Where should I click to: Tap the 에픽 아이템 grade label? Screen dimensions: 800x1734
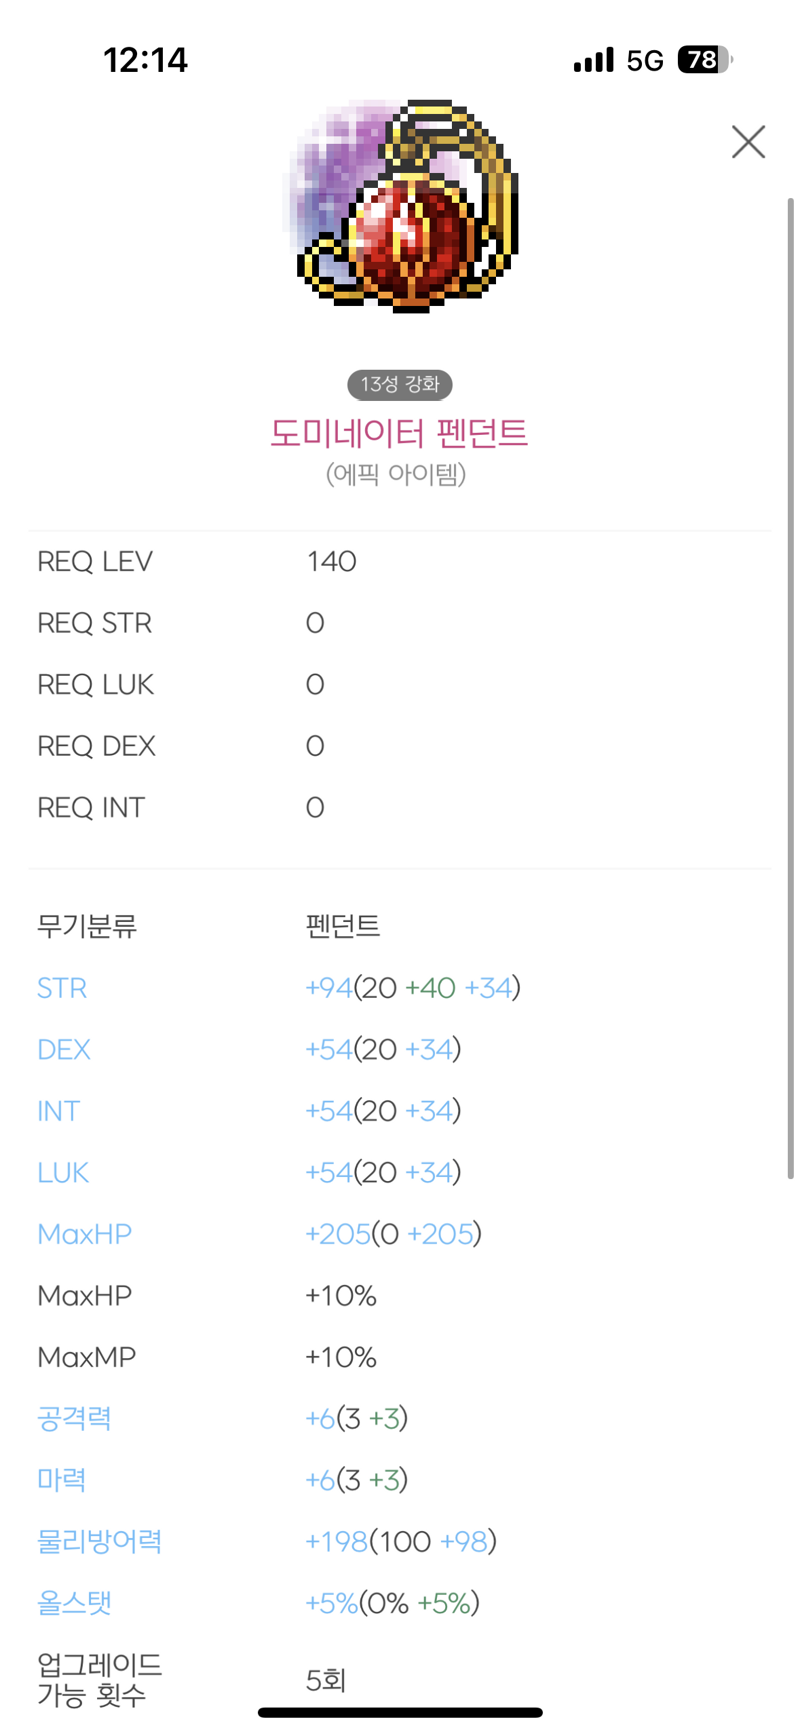396,474
